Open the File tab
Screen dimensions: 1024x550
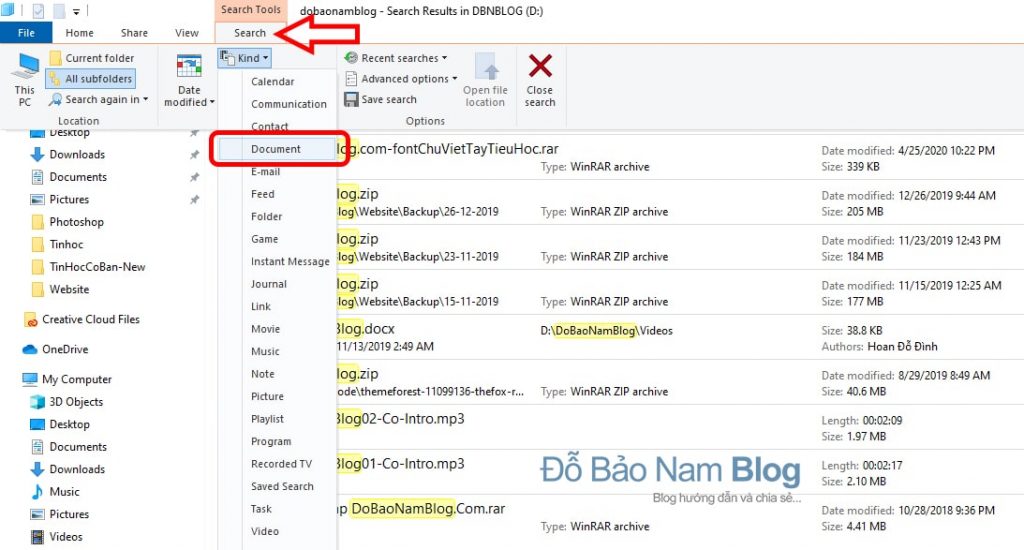pyautogui.click(x=26, y=33)
